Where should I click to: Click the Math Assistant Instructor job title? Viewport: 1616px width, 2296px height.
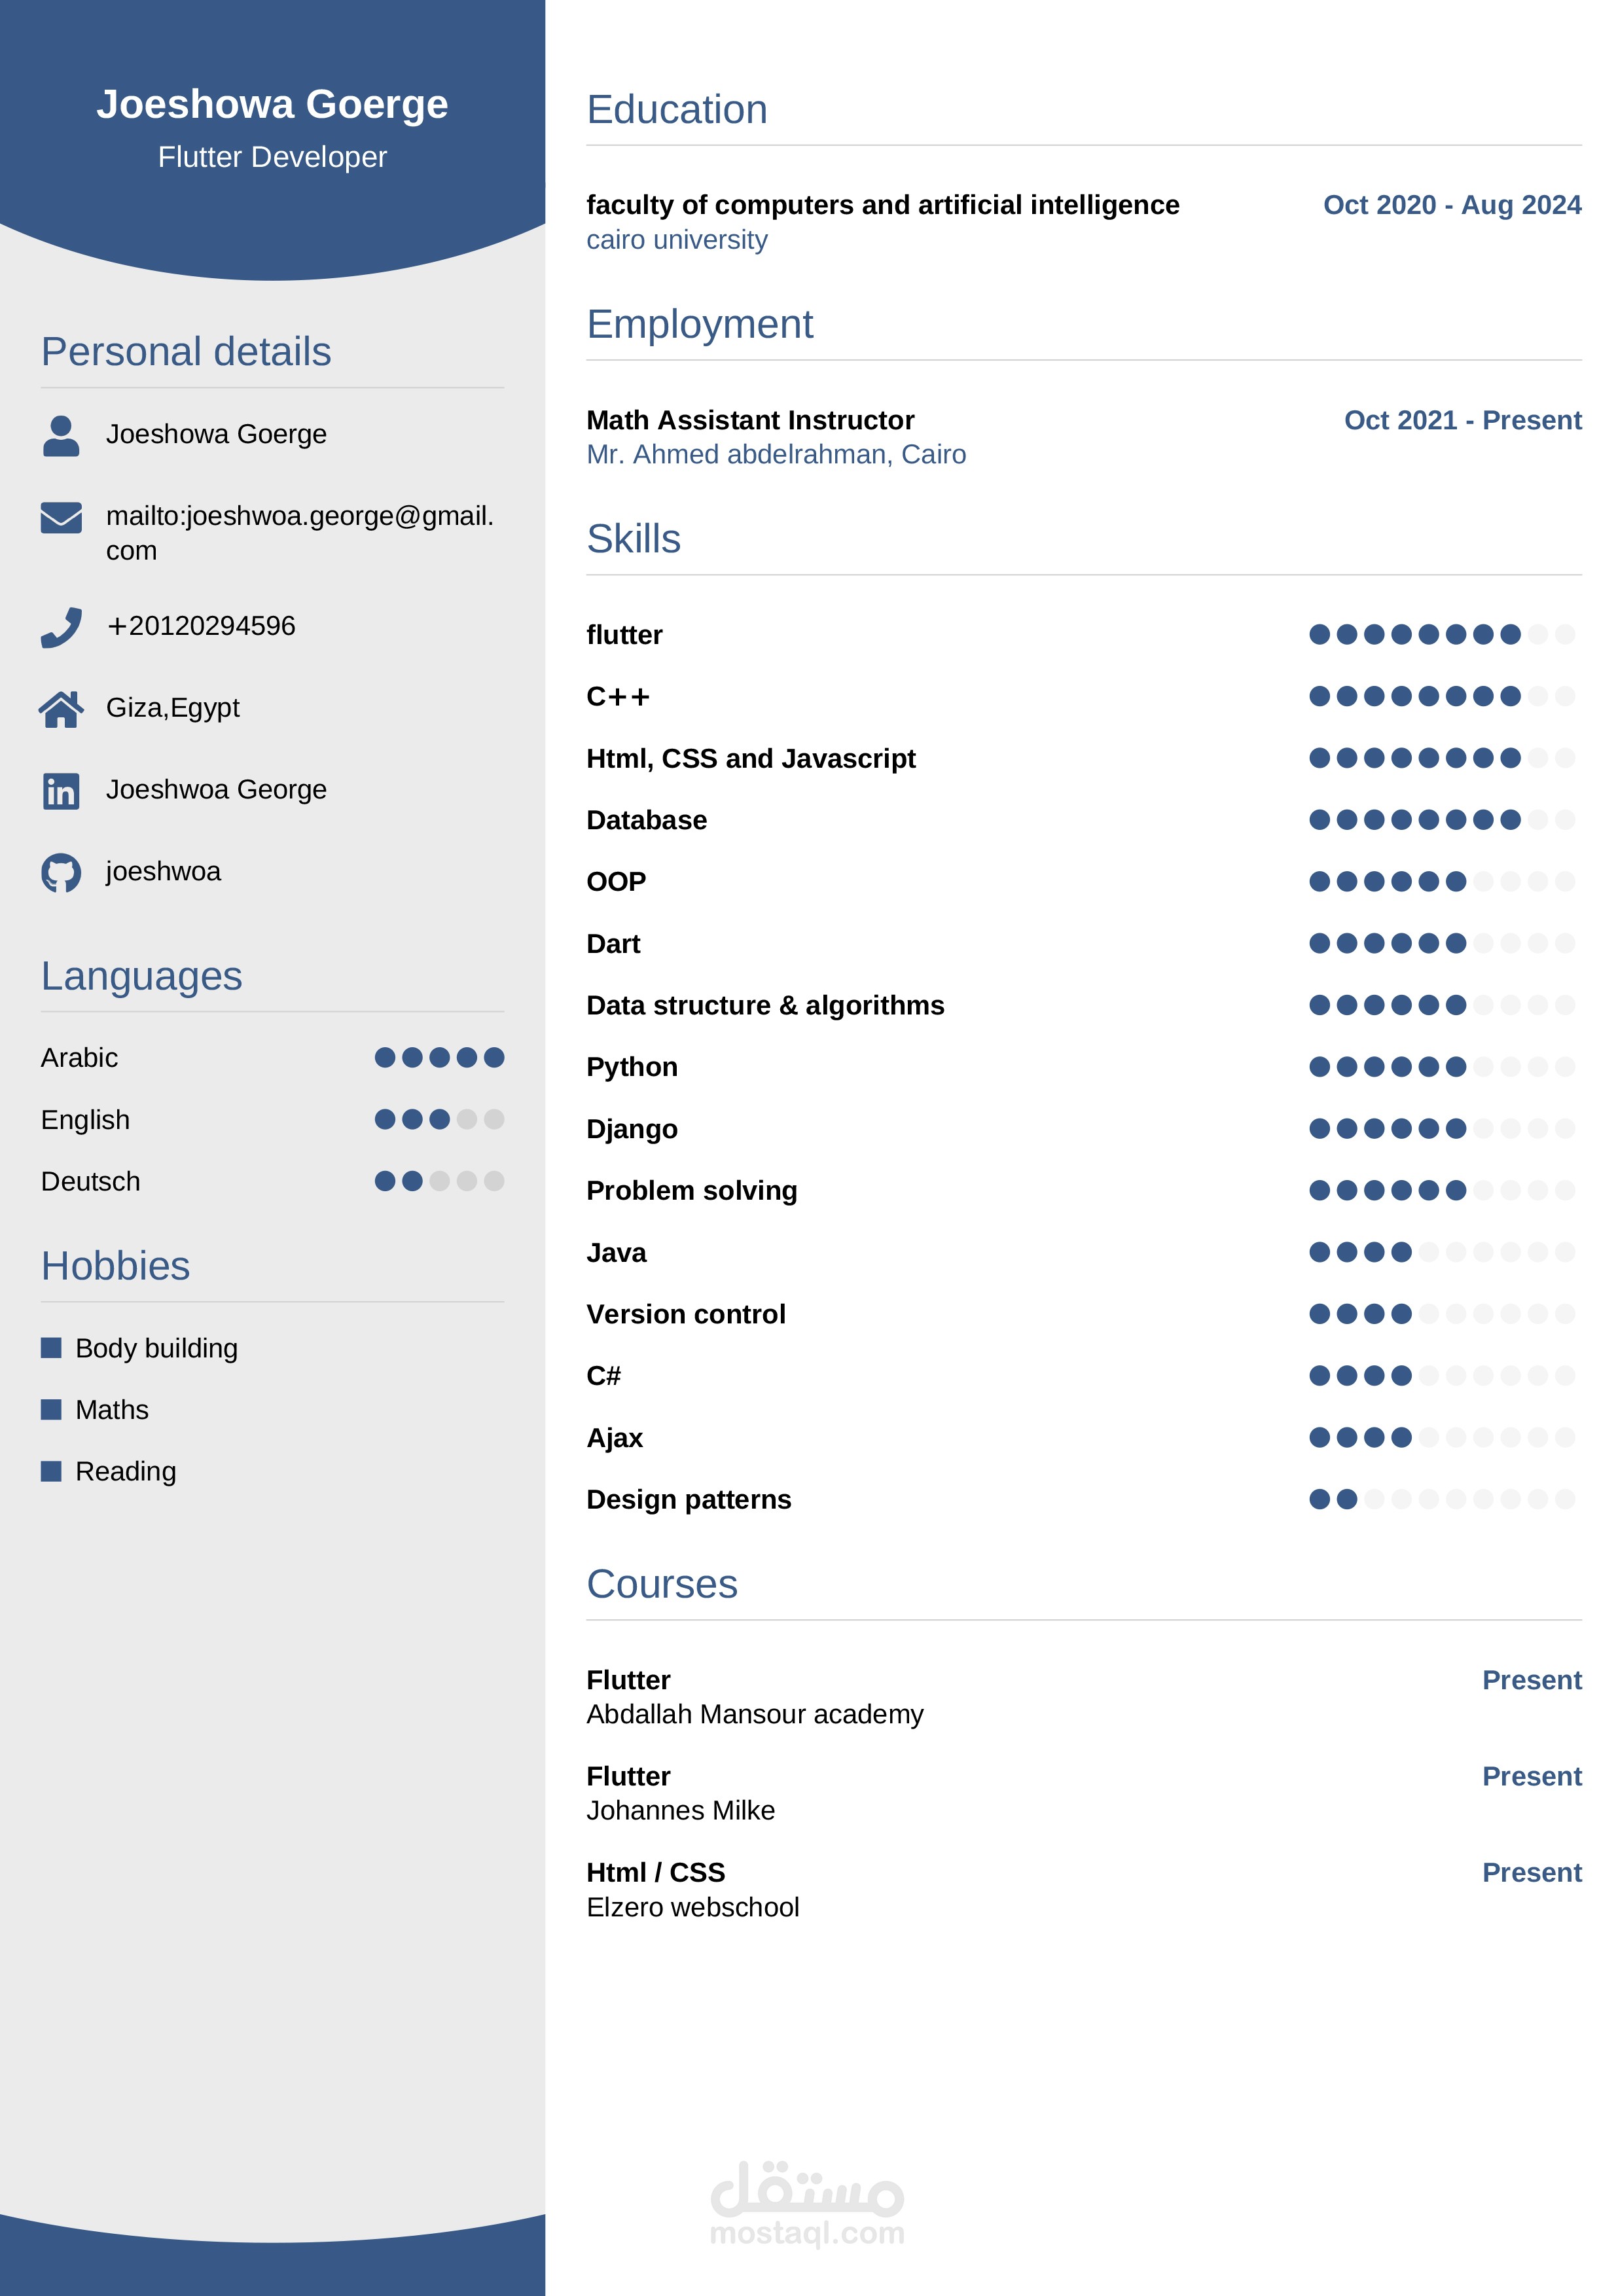coord(750,420)
